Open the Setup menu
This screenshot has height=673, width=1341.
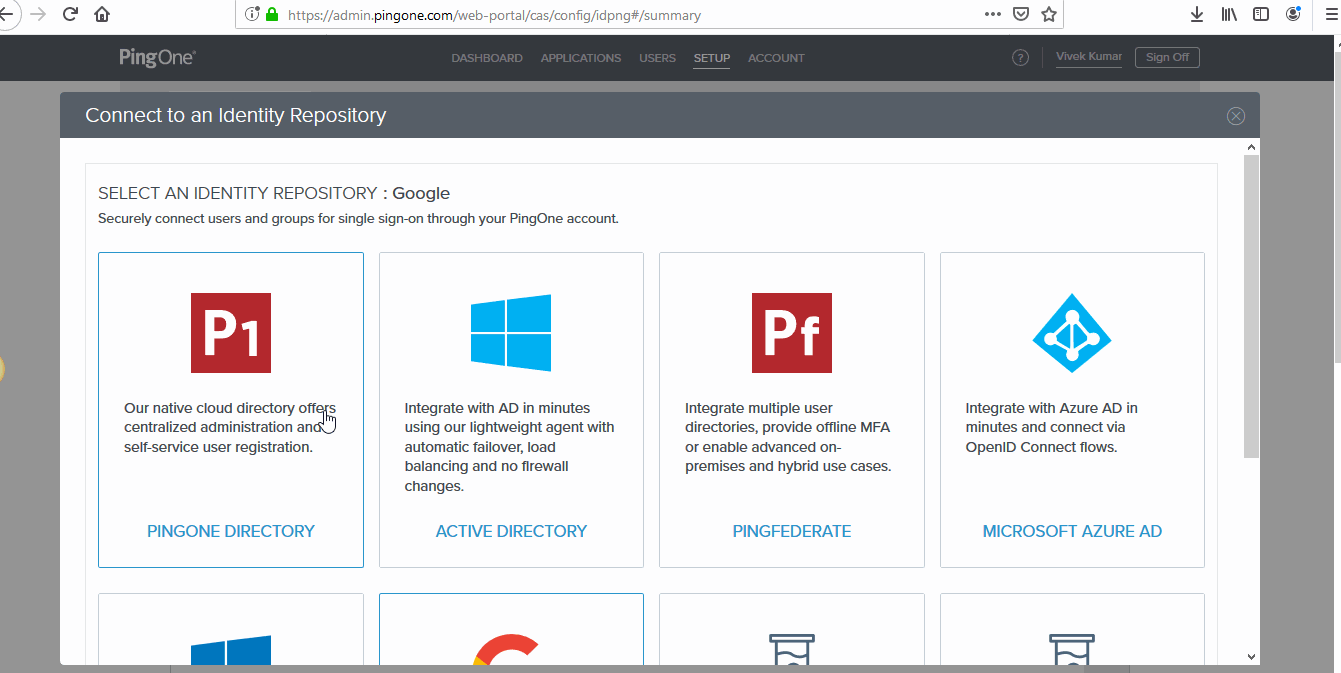coord(712,58)
